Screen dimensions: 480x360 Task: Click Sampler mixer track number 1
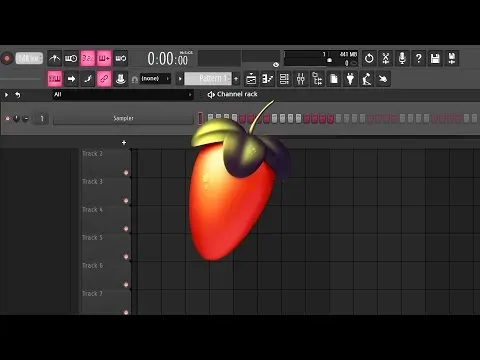[x=42, y=118]
